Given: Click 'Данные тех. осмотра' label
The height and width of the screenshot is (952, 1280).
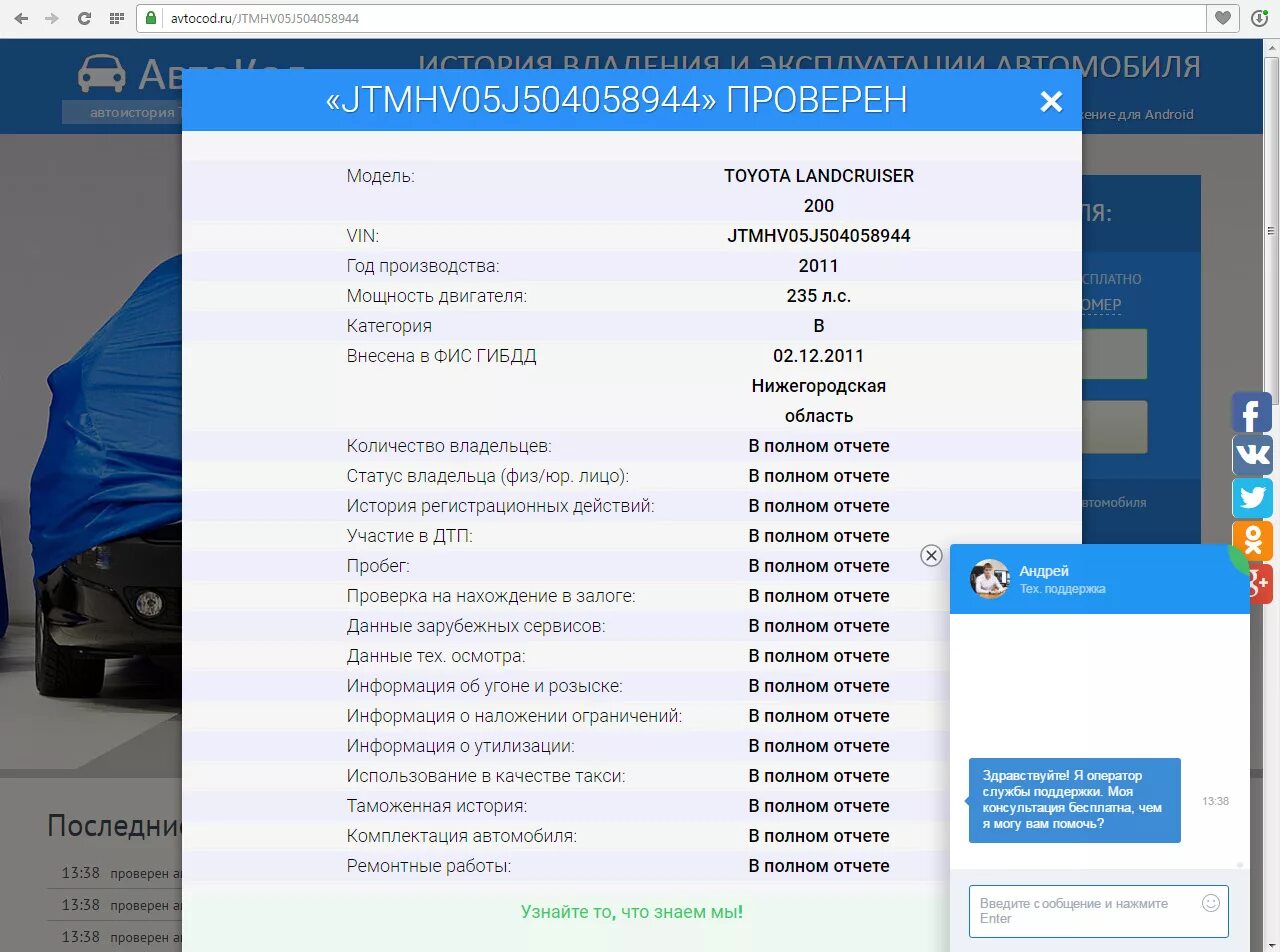Looking at the screenshot, I should coord(436,656).
